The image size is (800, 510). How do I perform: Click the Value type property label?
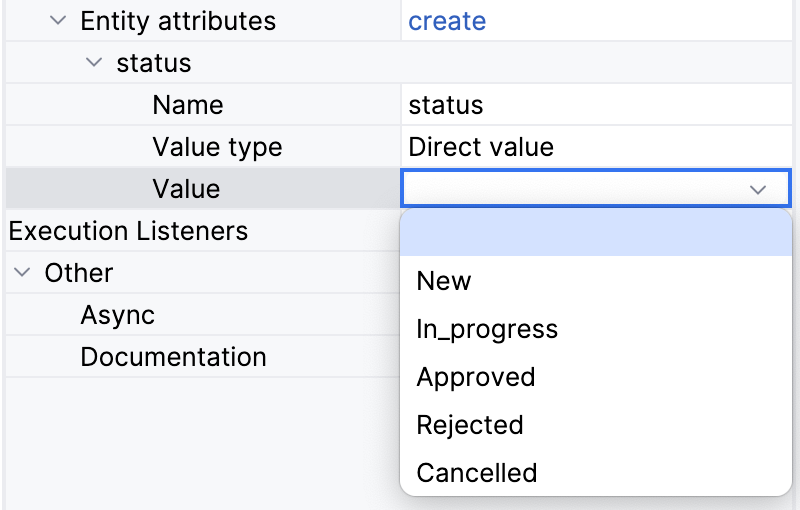(217, 147)
